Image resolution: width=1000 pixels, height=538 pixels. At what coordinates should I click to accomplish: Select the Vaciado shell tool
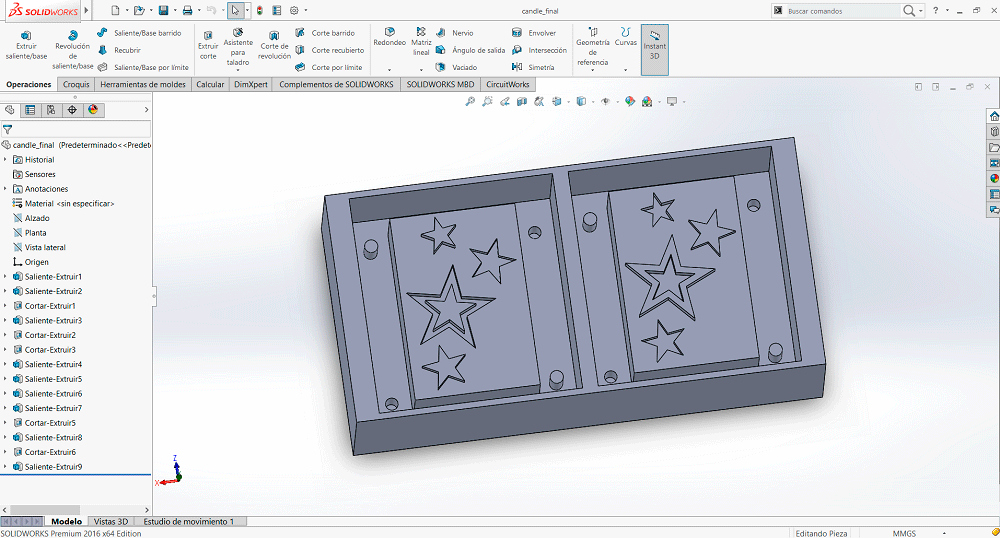pos(456,67)
